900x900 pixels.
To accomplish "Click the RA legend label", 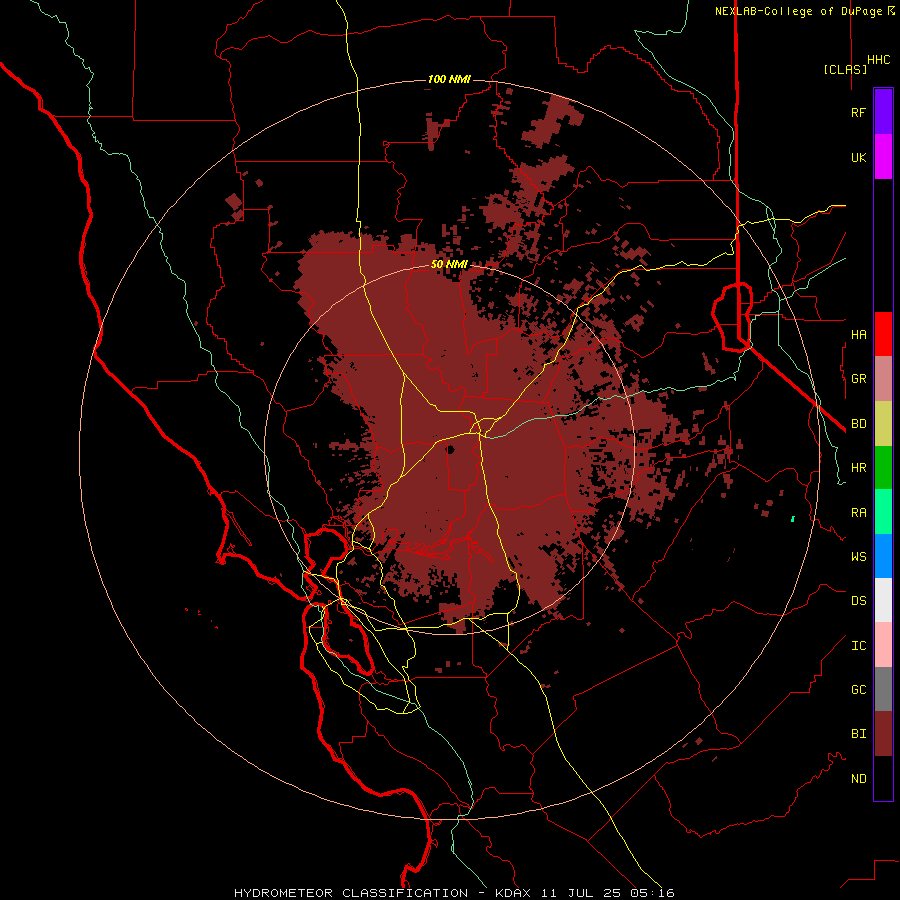I will pyautogui.click(x=858, y=513).
